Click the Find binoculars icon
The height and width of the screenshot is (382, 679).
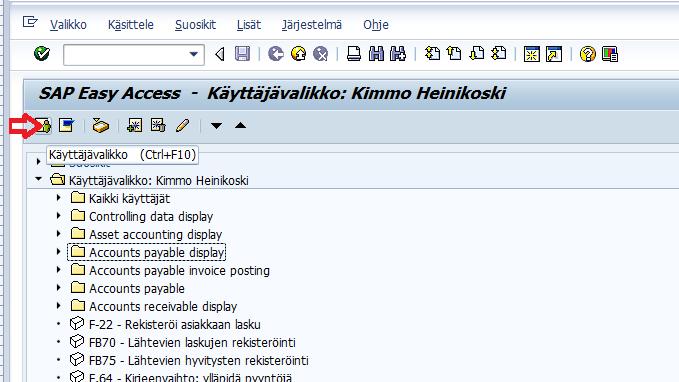376,54
